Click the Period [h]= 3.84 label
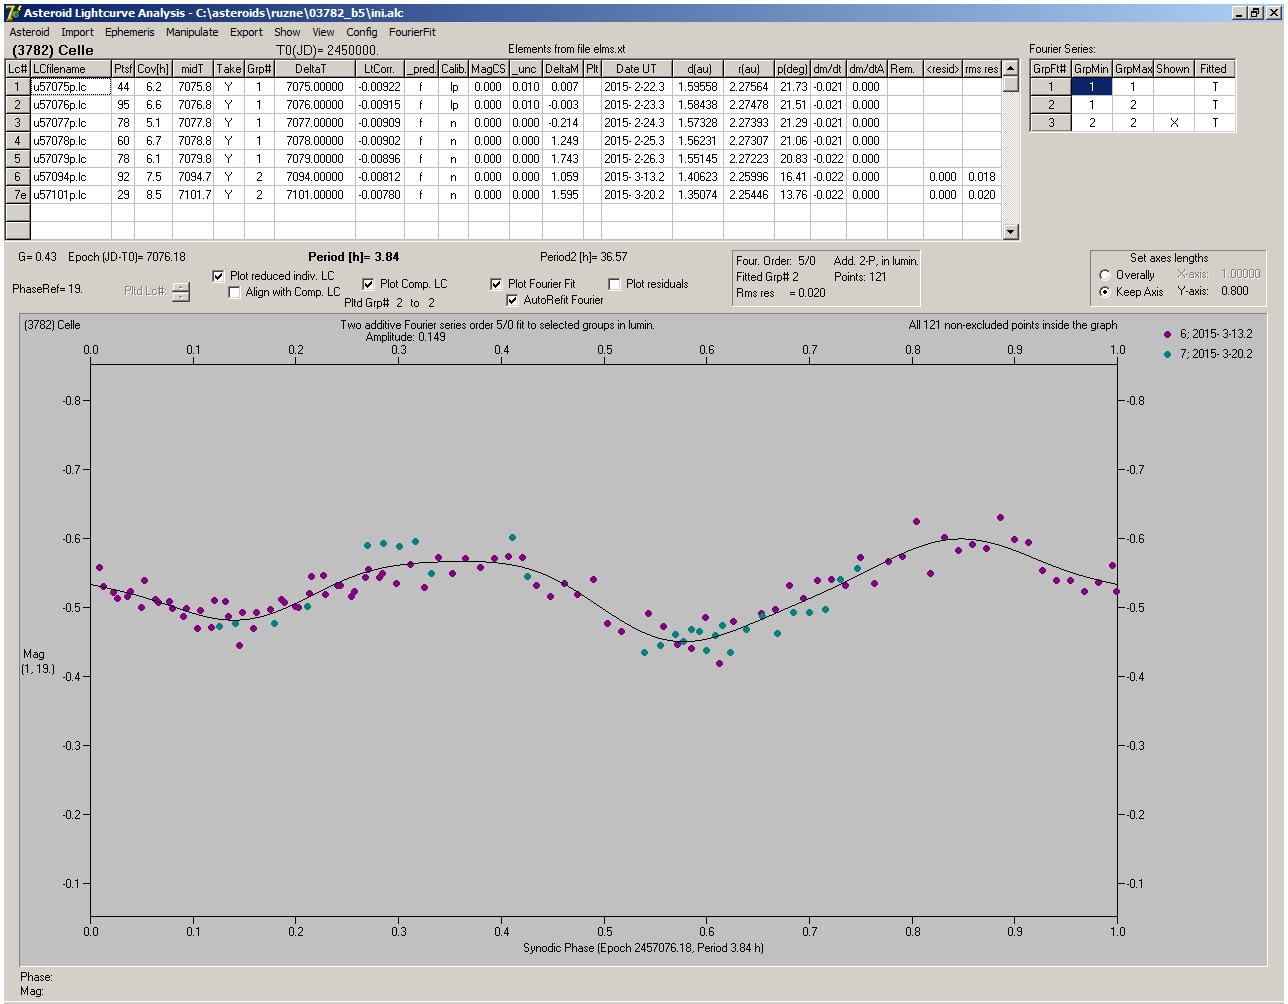Screen dimensions: 1288x1004 [x=354, y=257]
